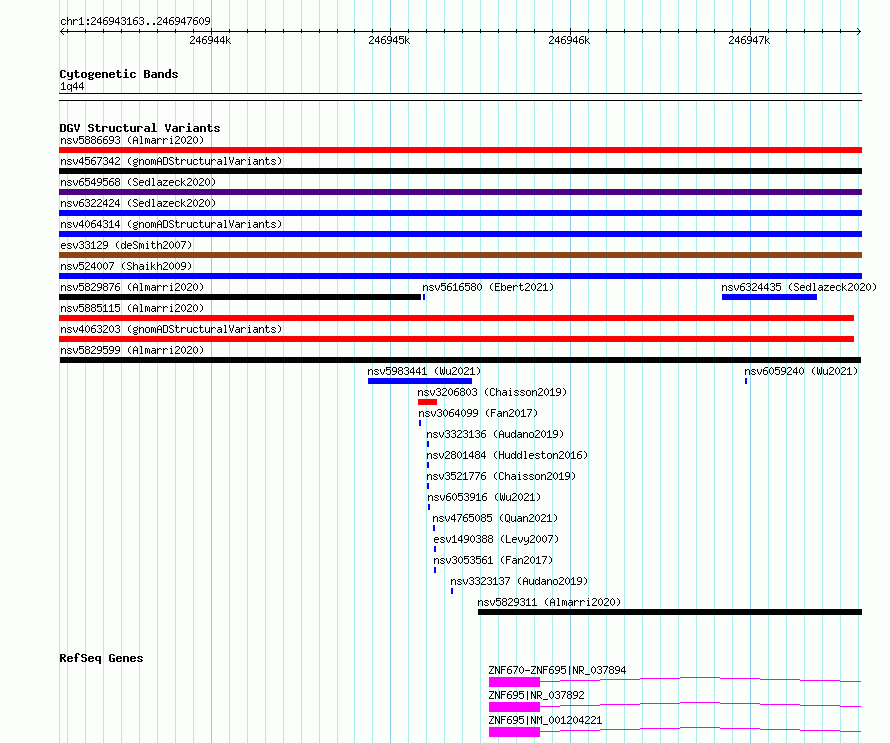Click the magenta ZNF670-ZNF695 exon block
This screenshot has width=890, height=743.
click(x=514, y=682)
